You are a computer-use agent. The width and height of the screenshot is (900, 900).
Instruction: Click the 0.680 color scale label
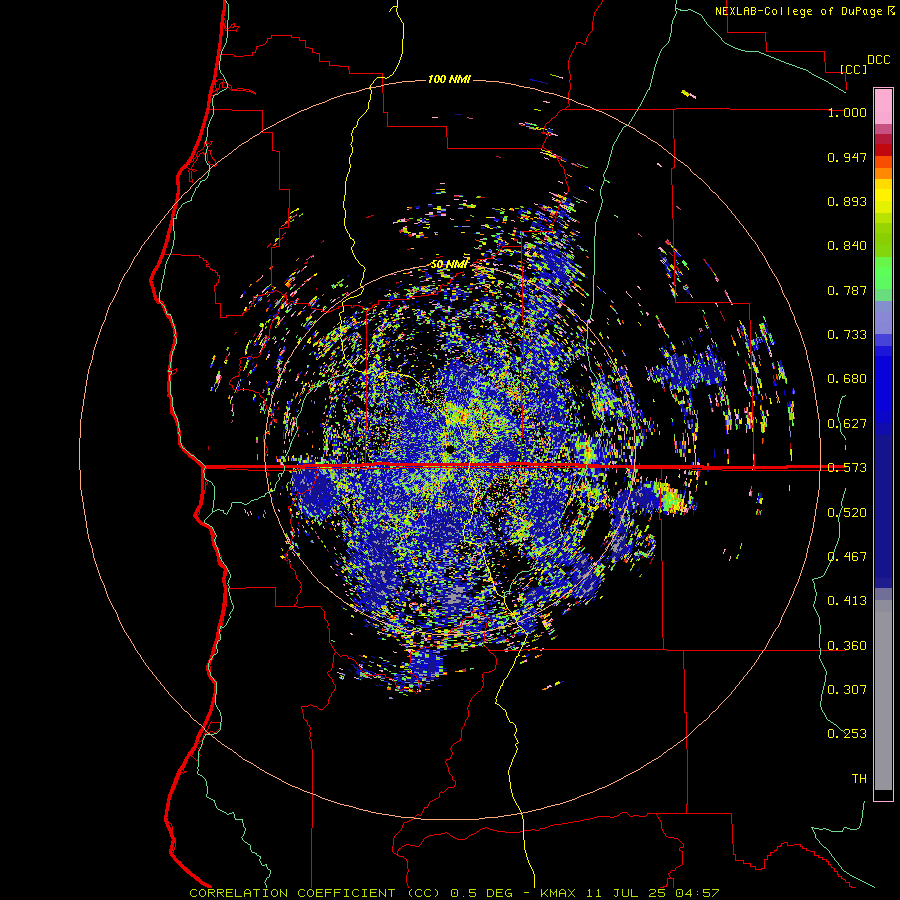pyautogui.click(x=847, y=379)
